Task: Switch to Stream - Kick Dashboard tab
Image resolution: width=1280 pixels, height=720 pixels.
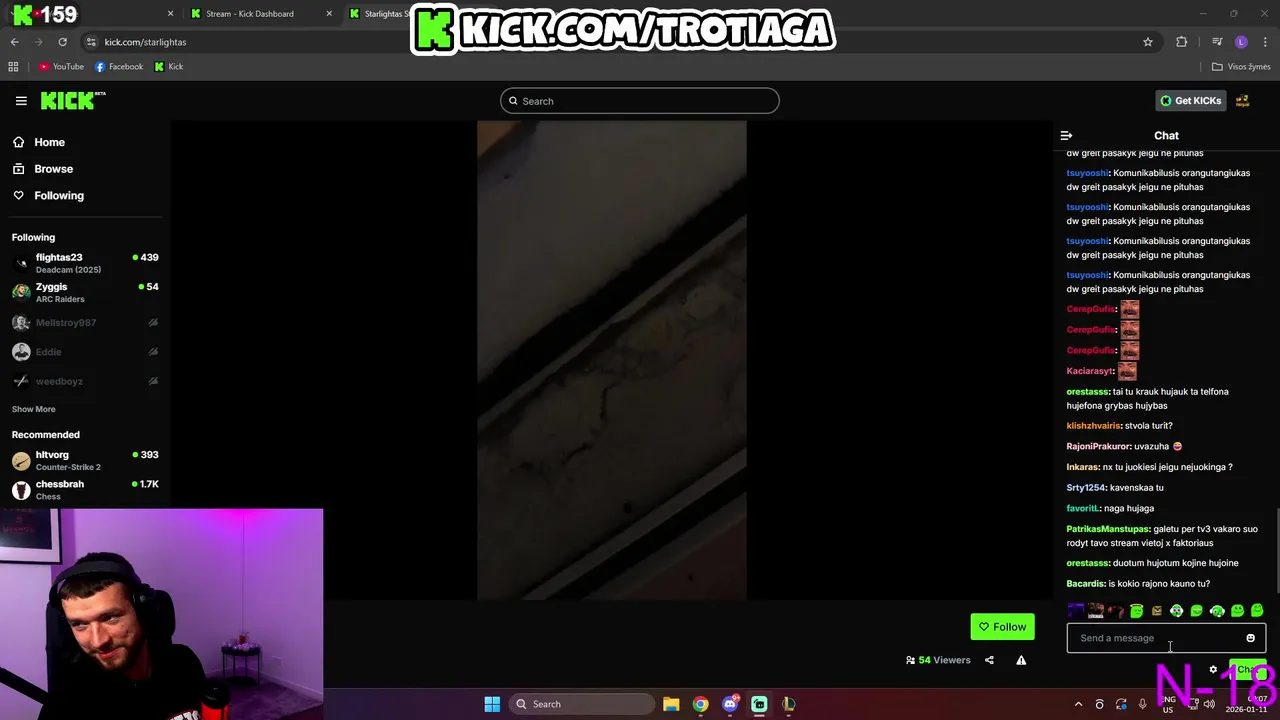Action: (250, 14)
